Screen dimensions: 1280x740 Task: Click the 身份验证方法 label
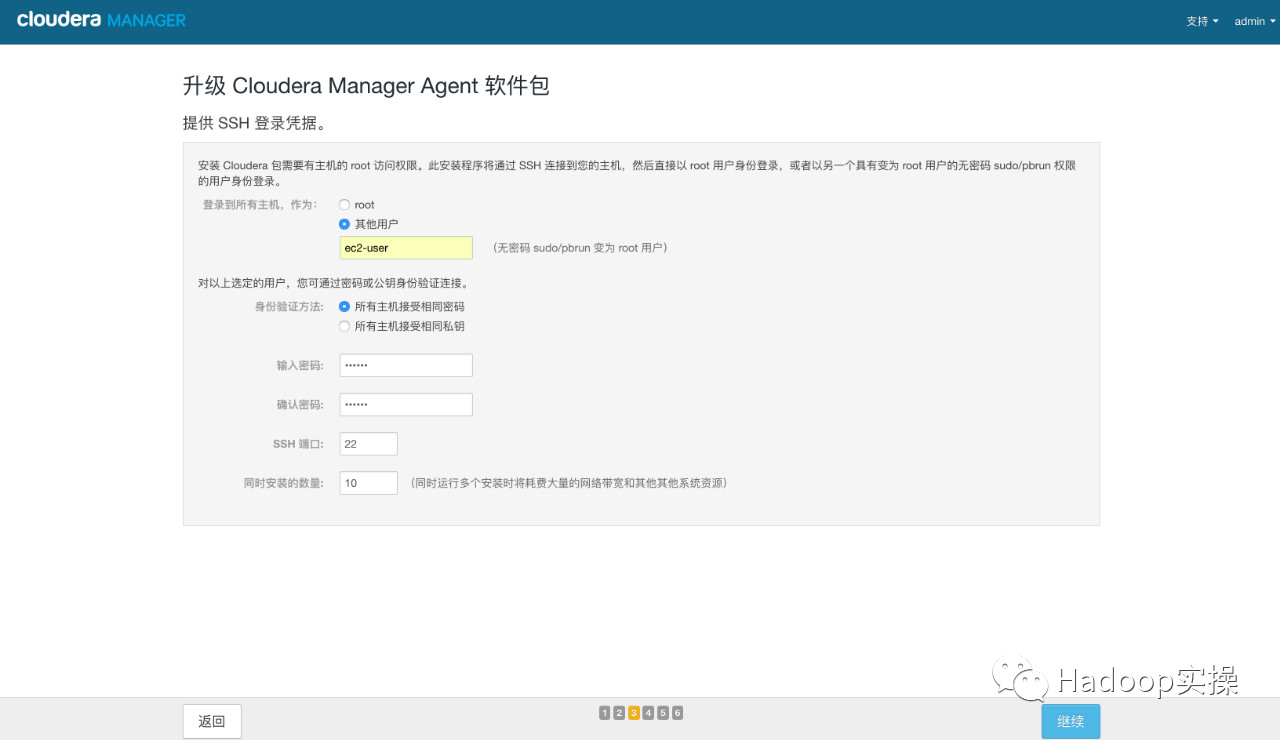pyautogui.click(x=289, y=307)
